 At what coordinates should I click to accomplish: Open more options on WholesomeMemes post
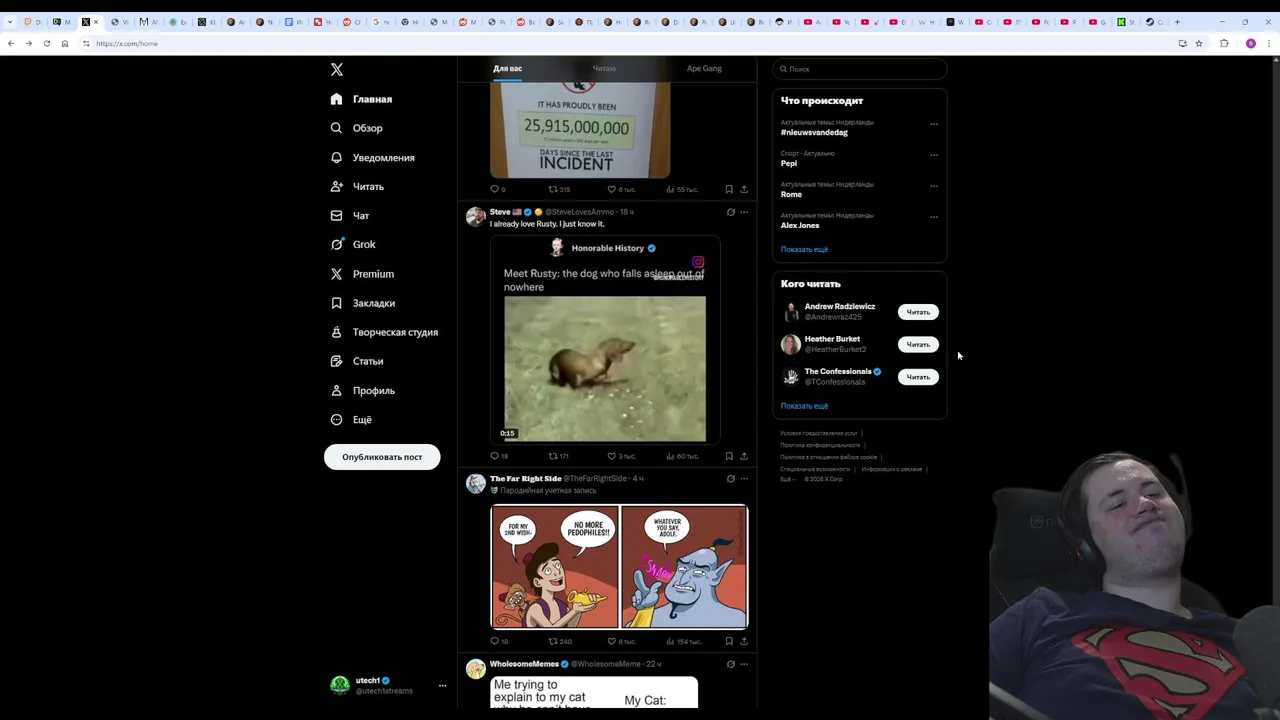coord(744,664)
